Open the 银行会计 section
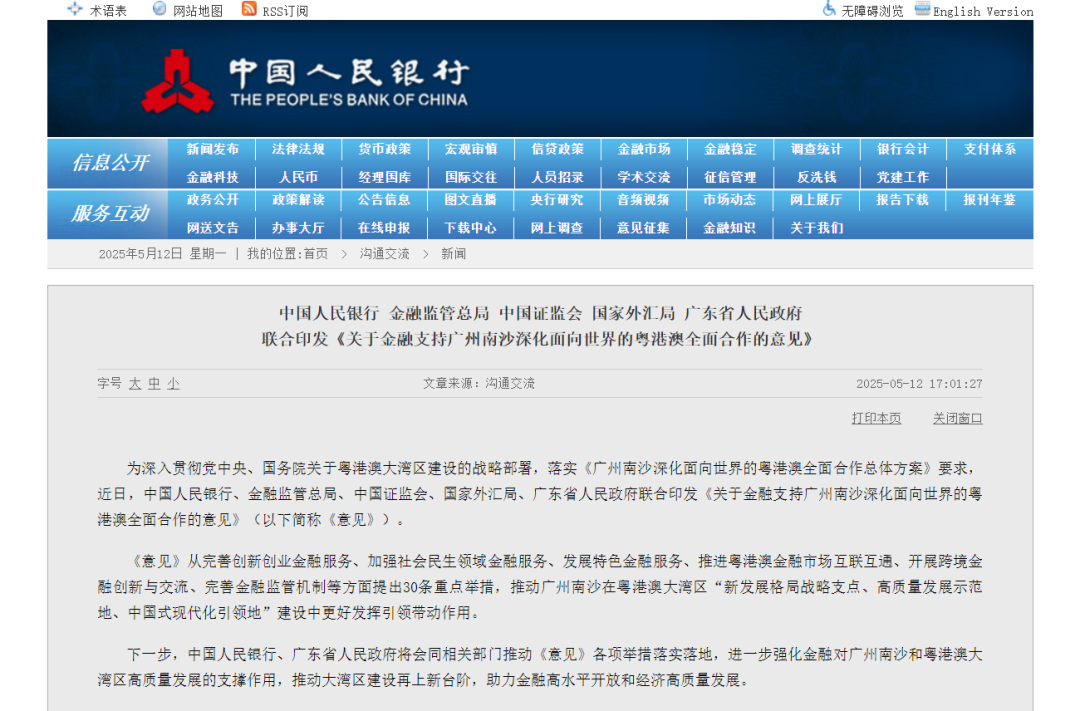The width and height of the screenshot is (1080, 711). point(903,150)
